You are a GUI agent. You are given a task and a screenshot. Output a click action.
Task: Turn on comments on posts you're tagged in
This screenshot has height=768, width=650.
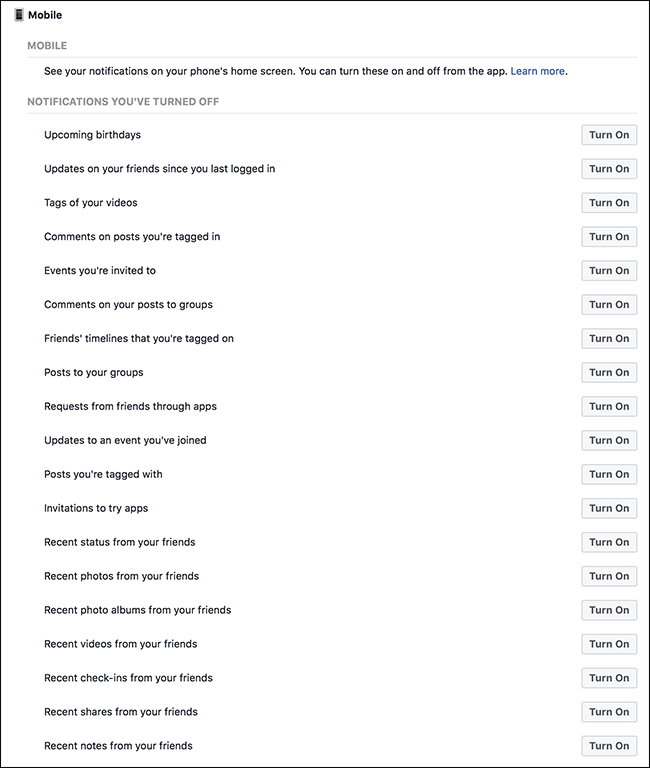tap(609, 237)
